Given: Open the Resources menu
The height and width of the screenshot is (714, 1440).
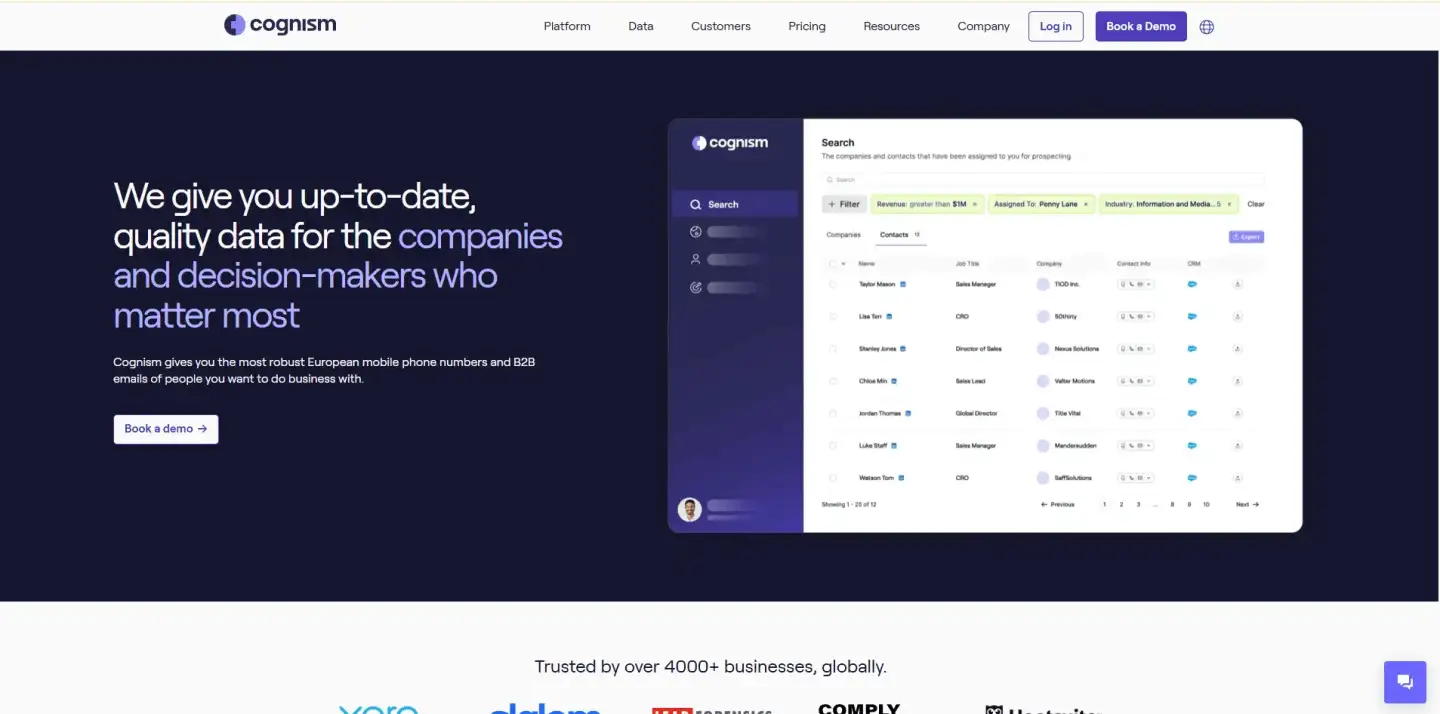Looking at the screenshot, I should click(892, 26).
